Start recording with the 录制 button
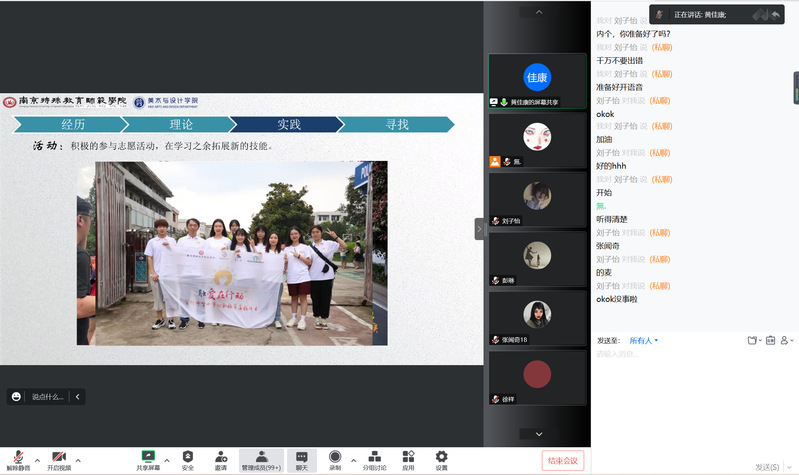Viewport: 799px width, 475px height. tap(335, 459)
